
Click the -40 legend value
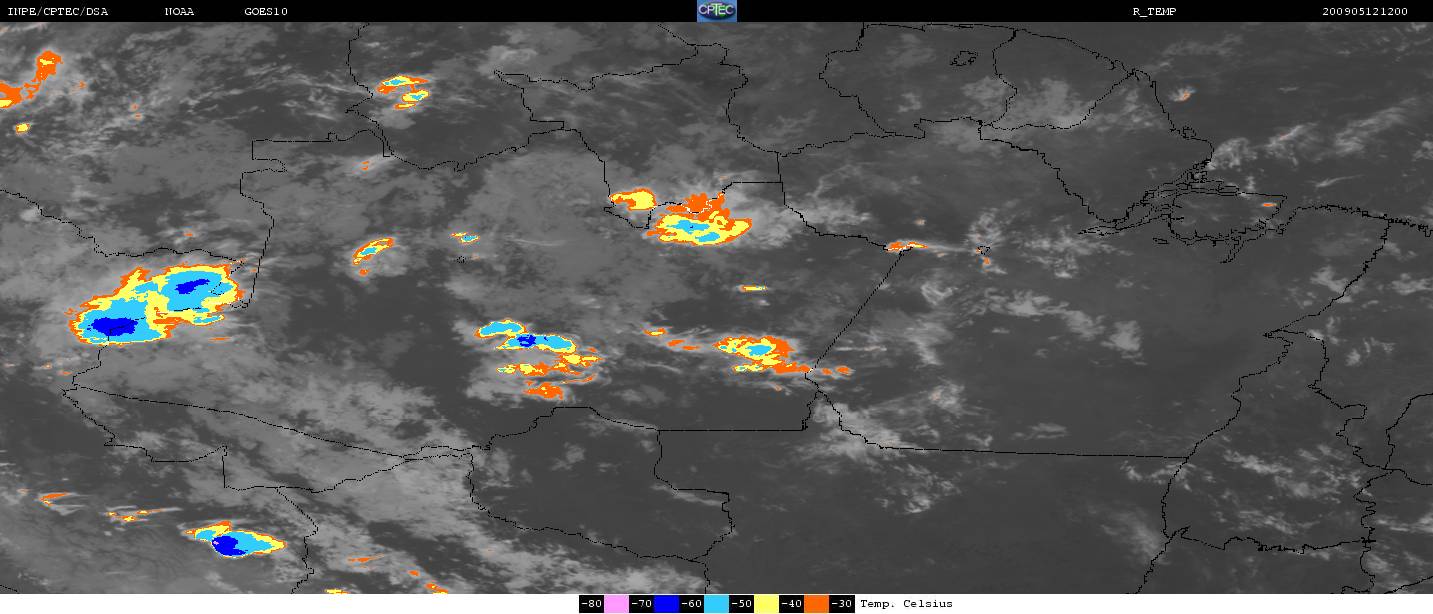coord(791,604)
